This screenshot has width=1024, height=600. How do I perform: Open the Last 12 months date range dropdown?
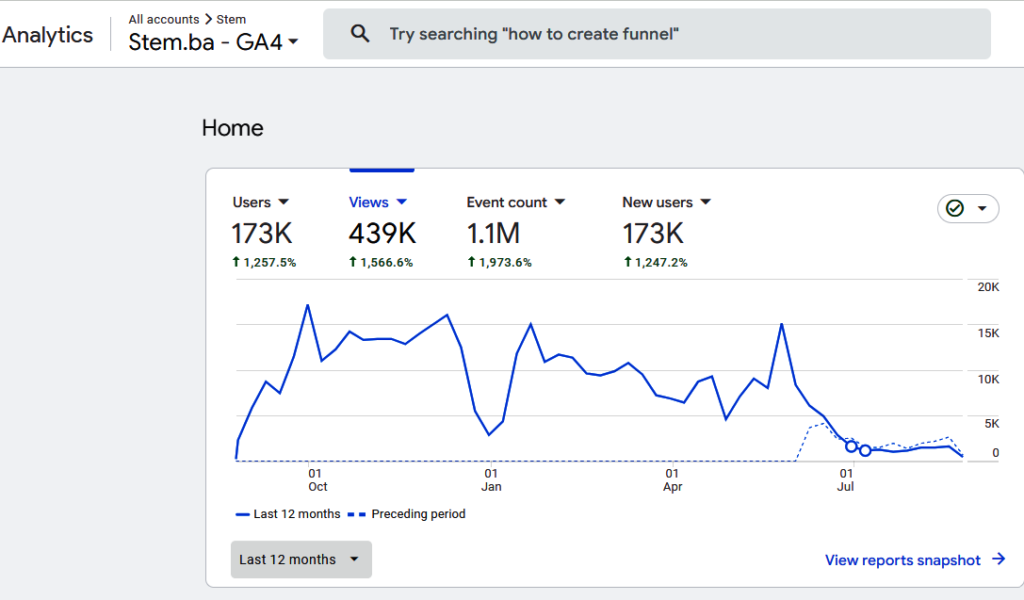300,560
